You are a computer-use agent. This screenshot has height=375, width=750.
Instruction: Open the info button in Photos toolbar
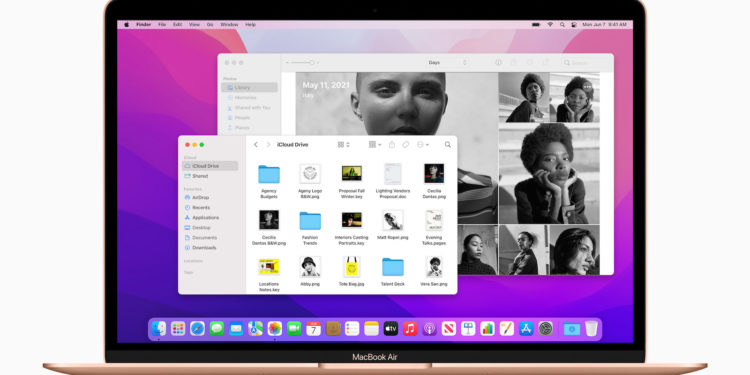pos(498,63)
